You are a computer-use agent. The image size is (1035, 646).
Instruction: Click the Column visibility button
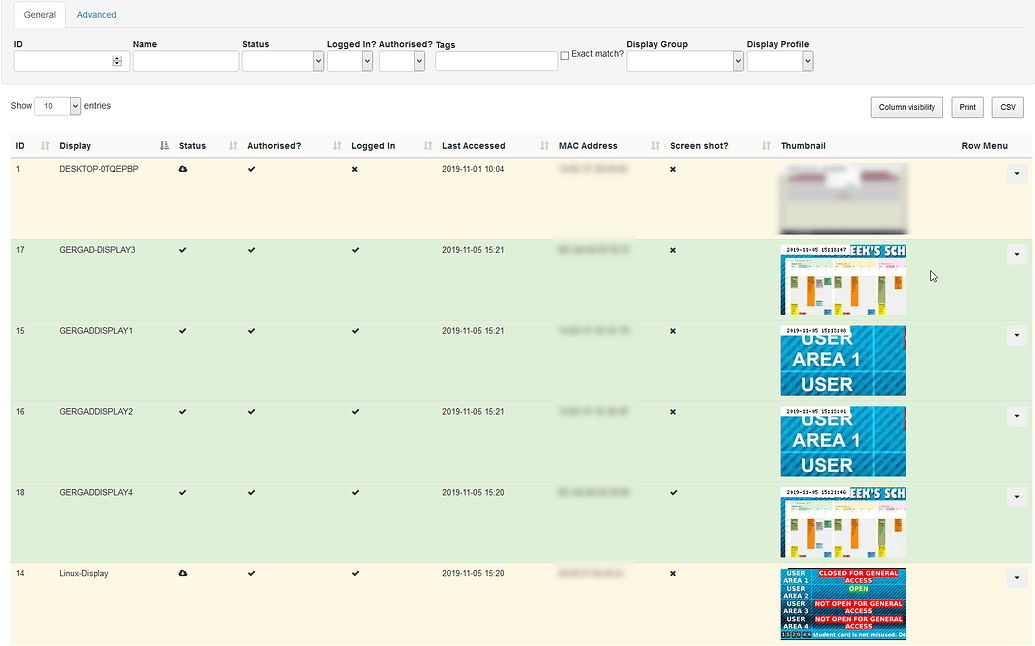tap(906, 107)
